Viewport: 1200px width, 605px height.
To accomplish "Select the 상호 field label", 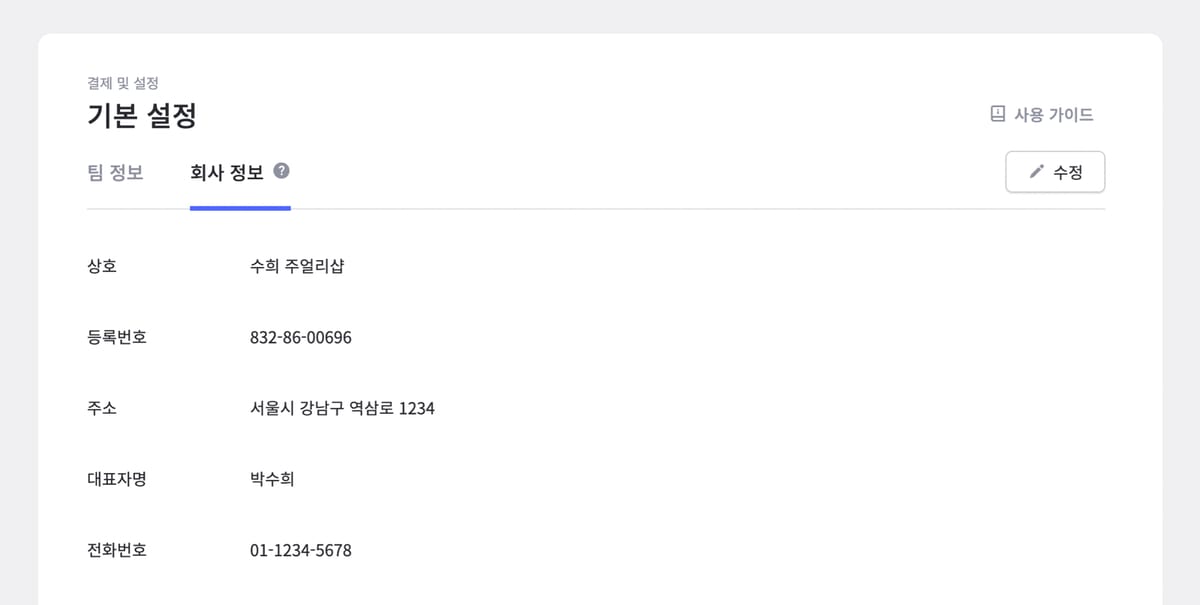I will tap(99, 265).
